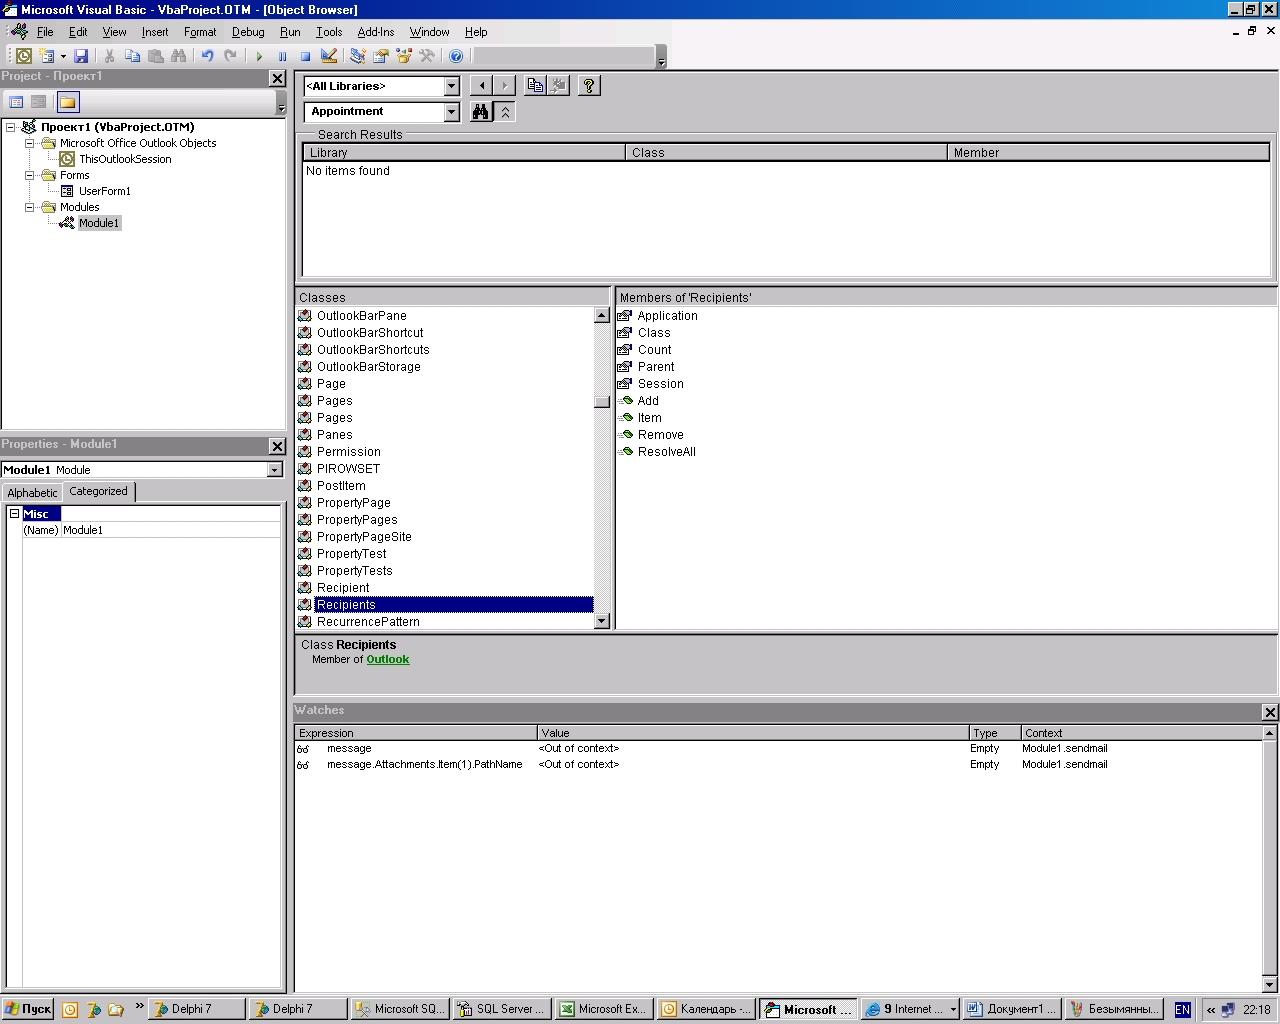Click the Copy icon in main toolbar

pos(132,56)
